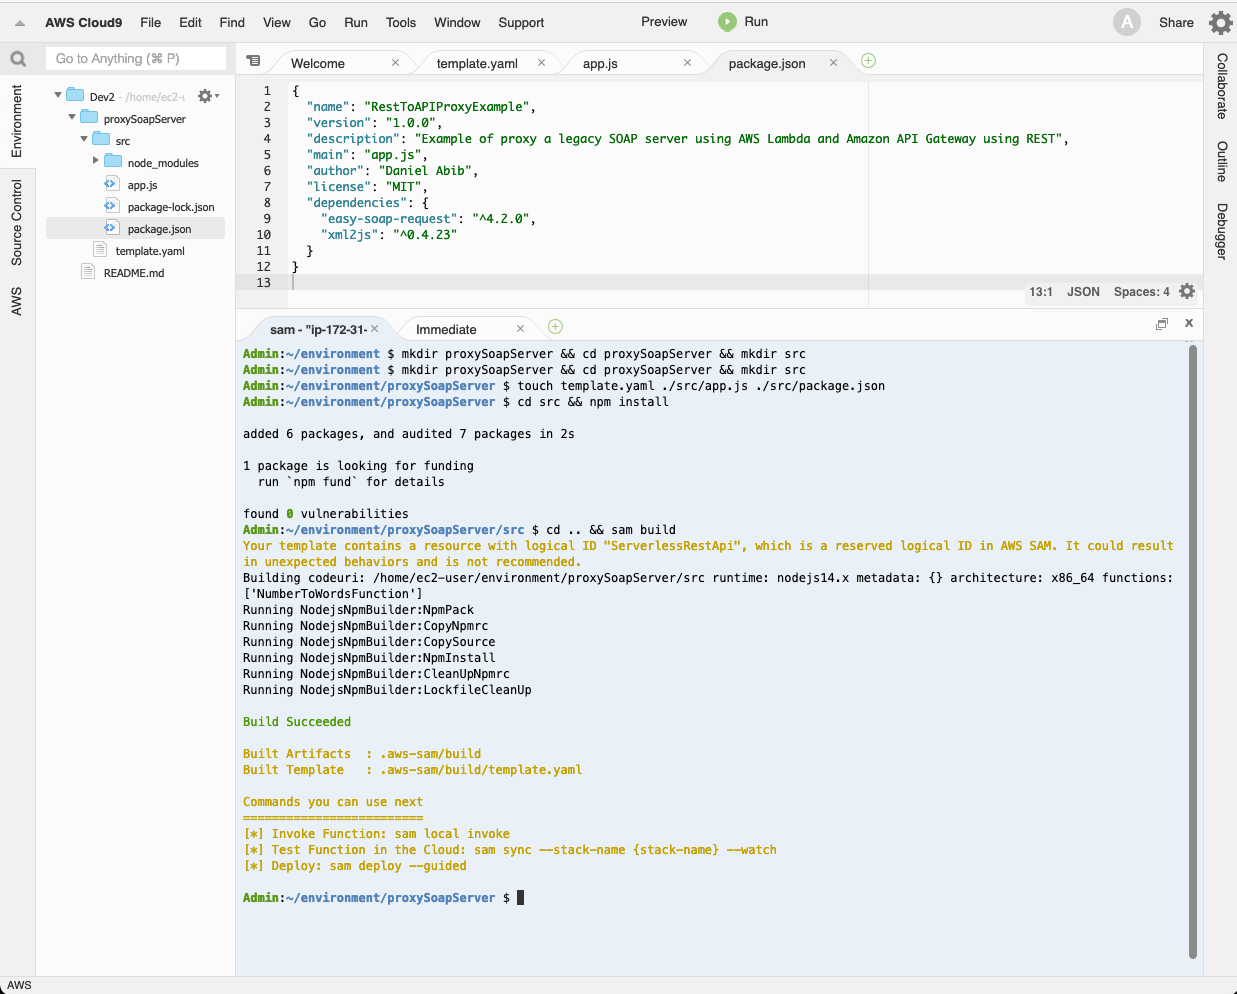Add new editor tab with plus icon
The image size is (1237, 994).
point(868,61)
